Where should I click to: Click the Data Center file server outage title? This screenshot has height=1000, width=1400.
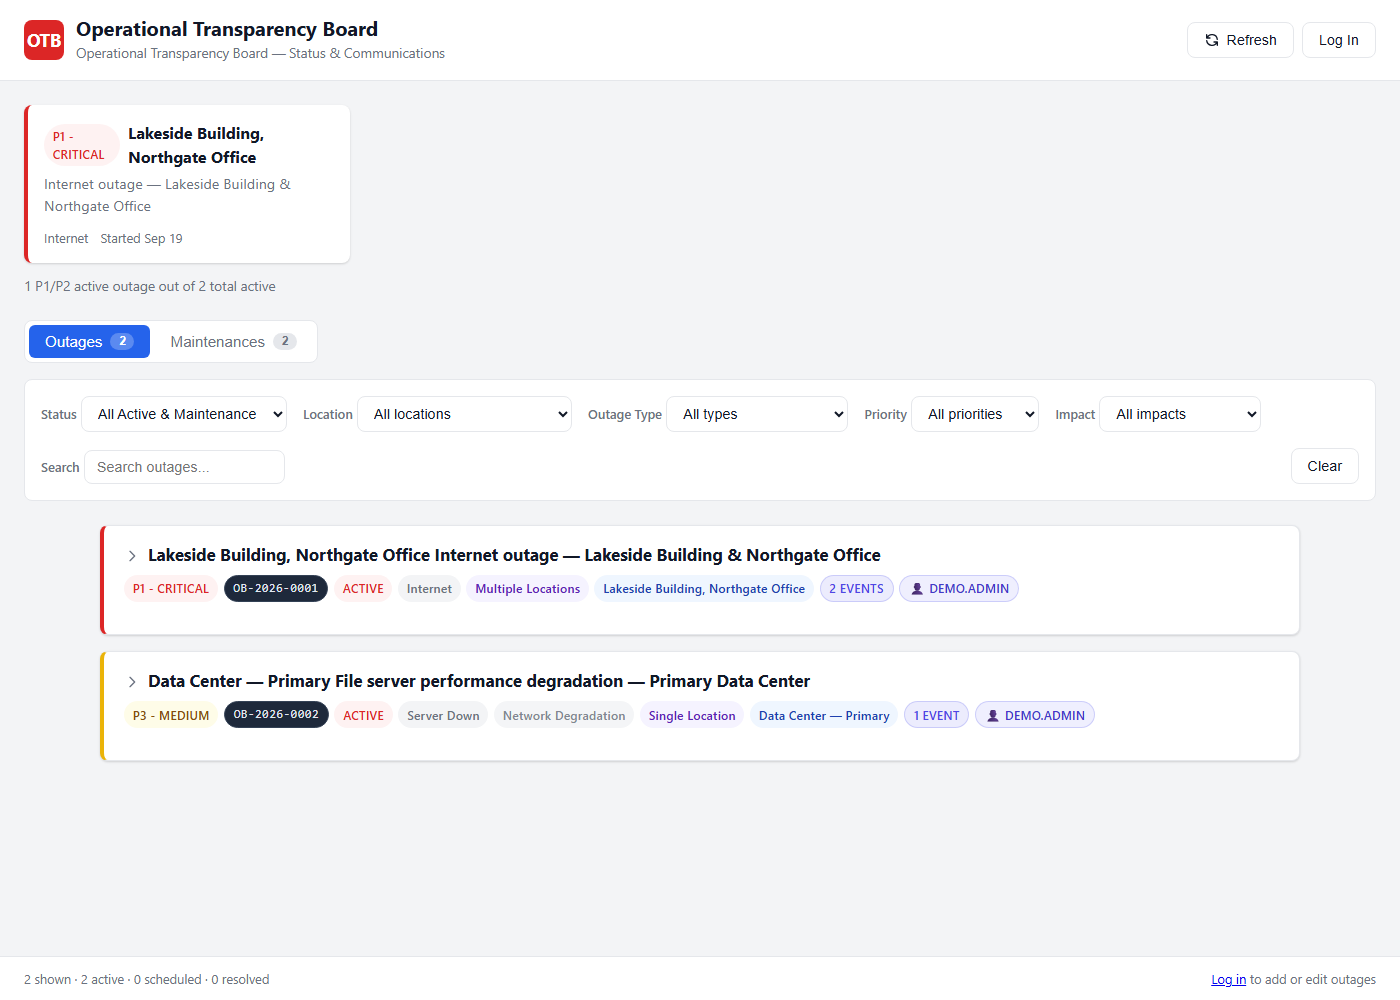tap(479, 681)
